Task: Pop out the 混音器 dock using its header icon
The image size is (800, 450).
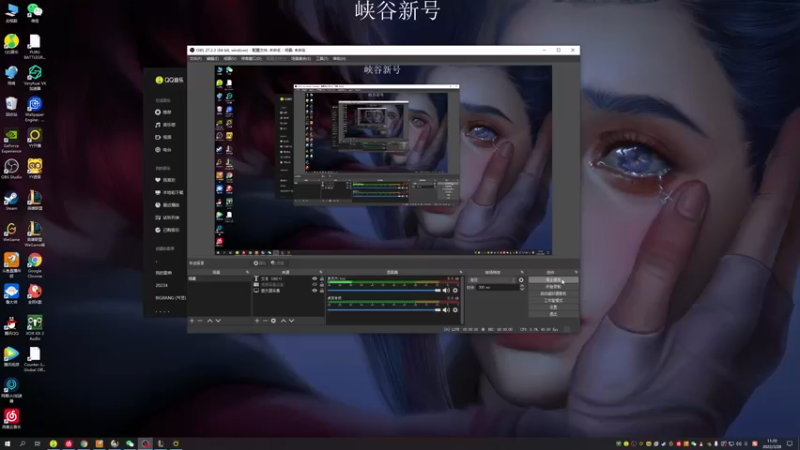Action: click(460, 272)
